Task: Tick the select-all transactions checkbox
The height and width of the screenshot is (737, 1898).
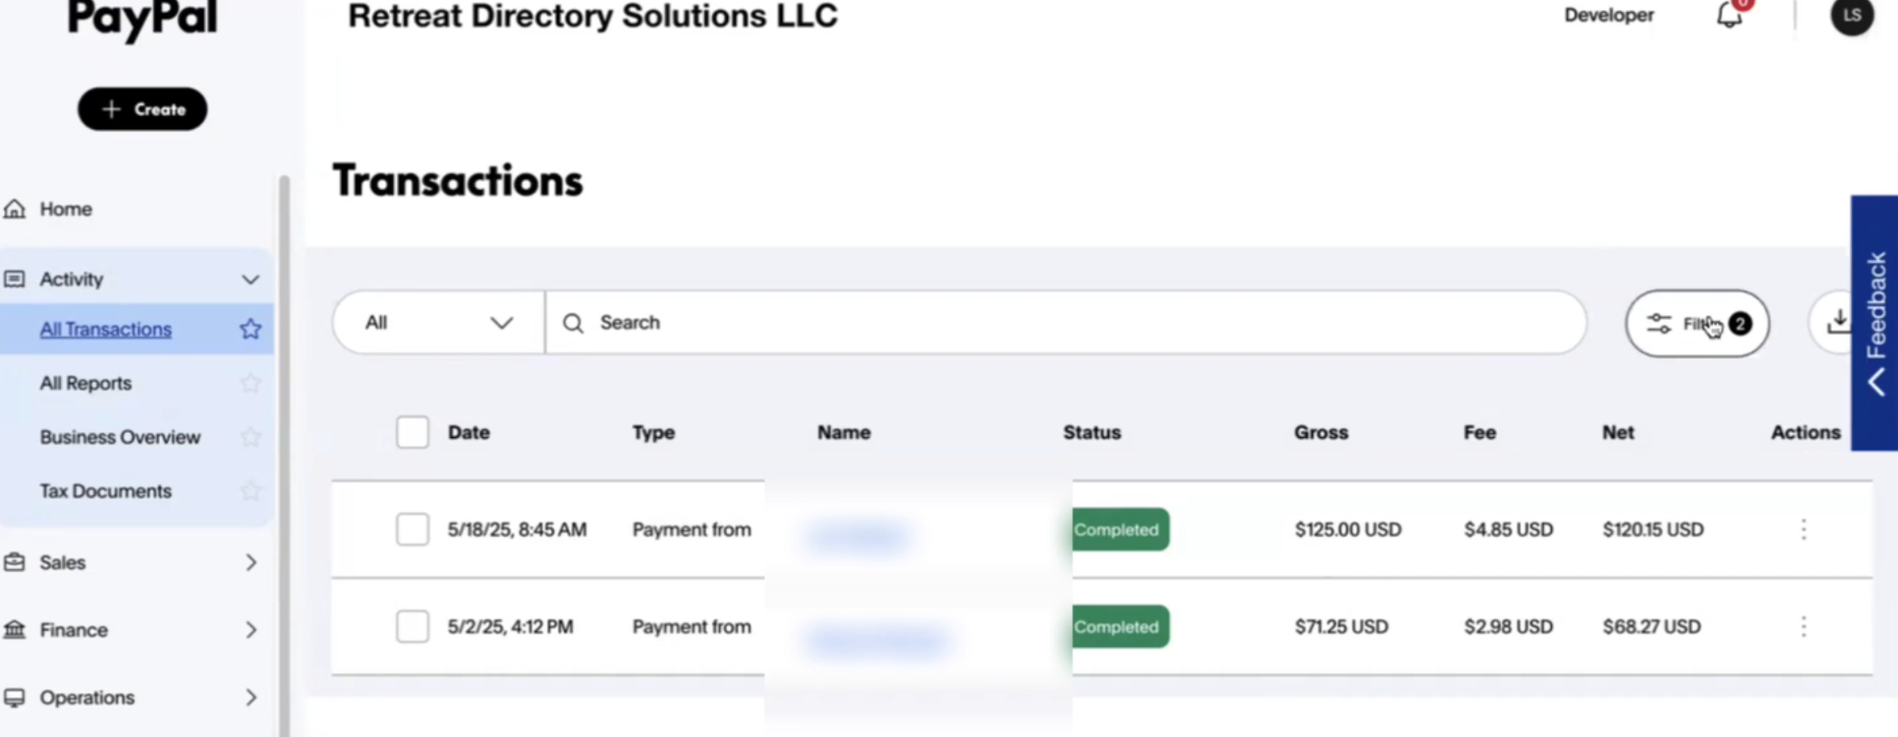Action: click(412, 432)
